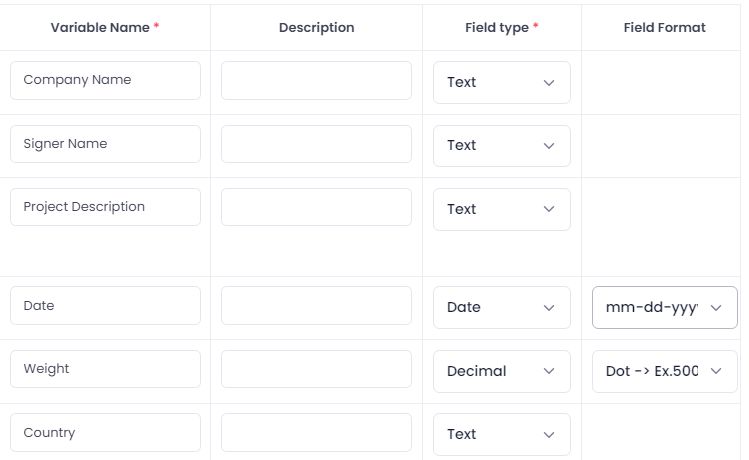The height and width of the screenshot is (460, 749).
Task: Click the Signer Name variable field
Action: [105, 144]
